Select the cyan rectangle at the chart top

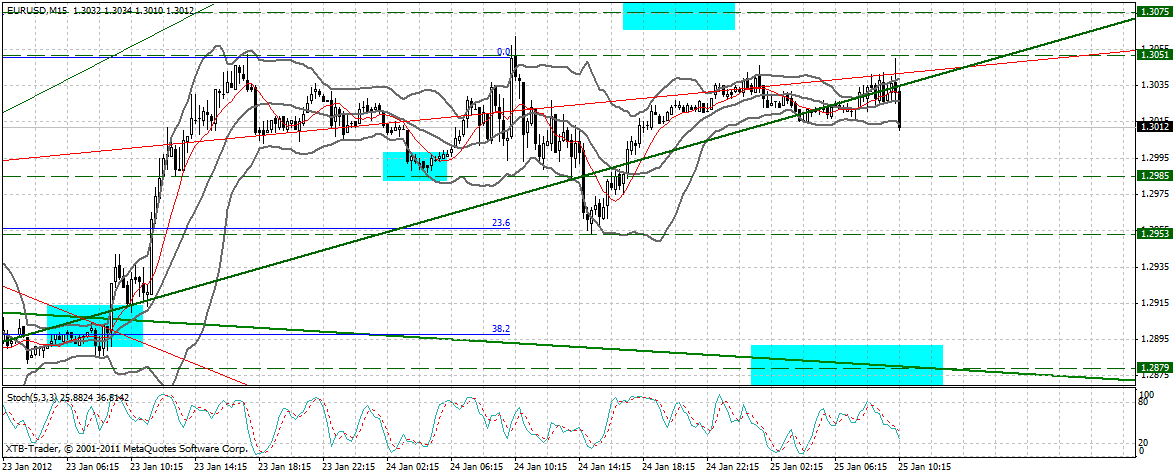coord(679,16)
